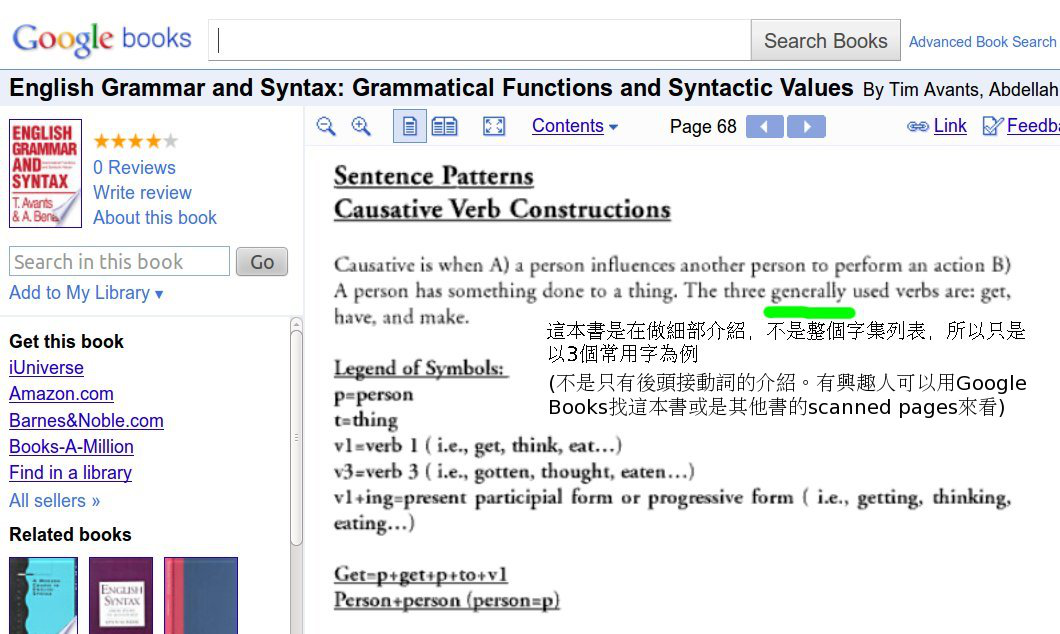Switch to single page view
Screen dimensions: 1060x634
pyautogui.click(x=409, y=126)
